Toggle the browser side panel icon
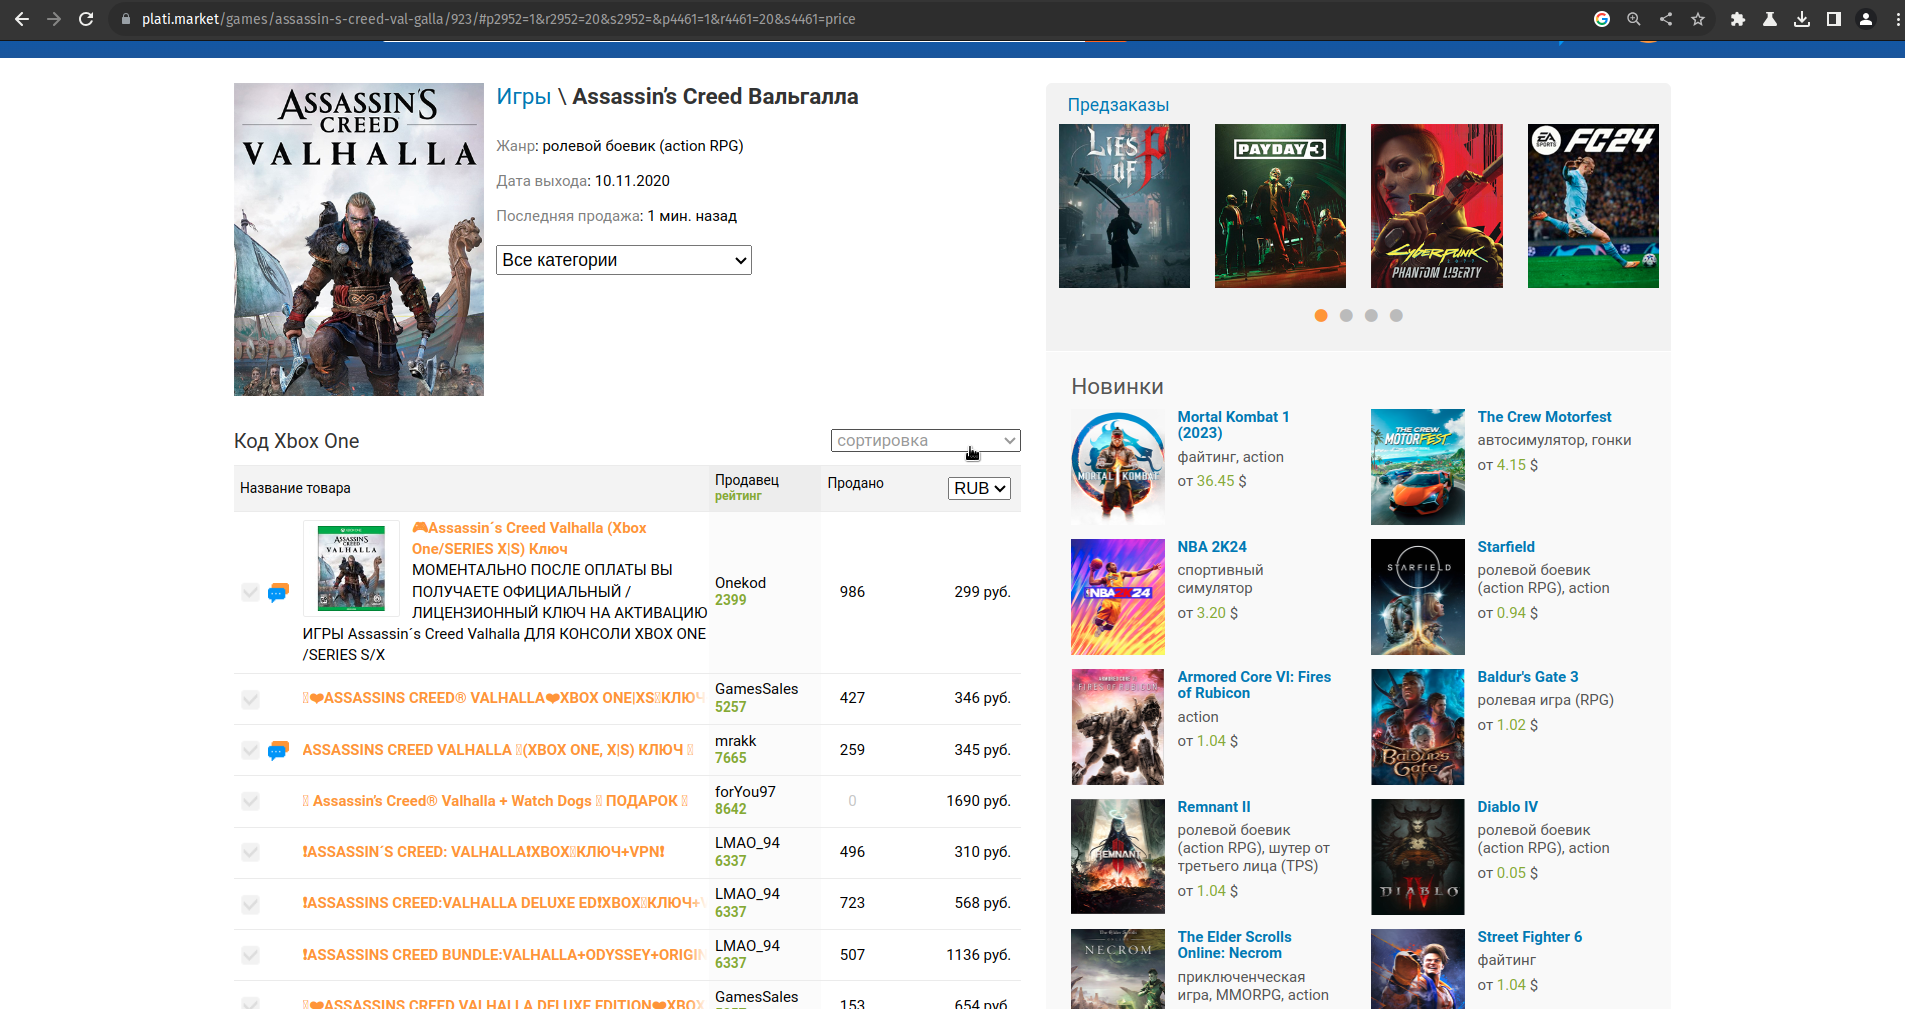The width and height of the screenshot is (1905, 1009). click(x=1834, y=19)
